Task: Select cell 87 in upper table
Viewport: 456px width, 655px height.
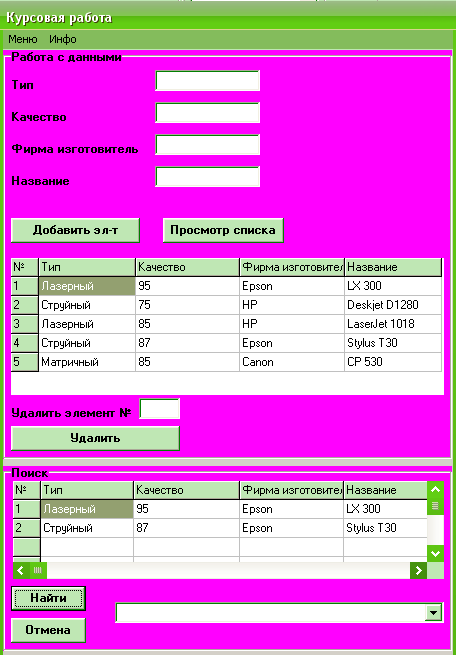Action: pyautogui.click(x=187, y=343)
